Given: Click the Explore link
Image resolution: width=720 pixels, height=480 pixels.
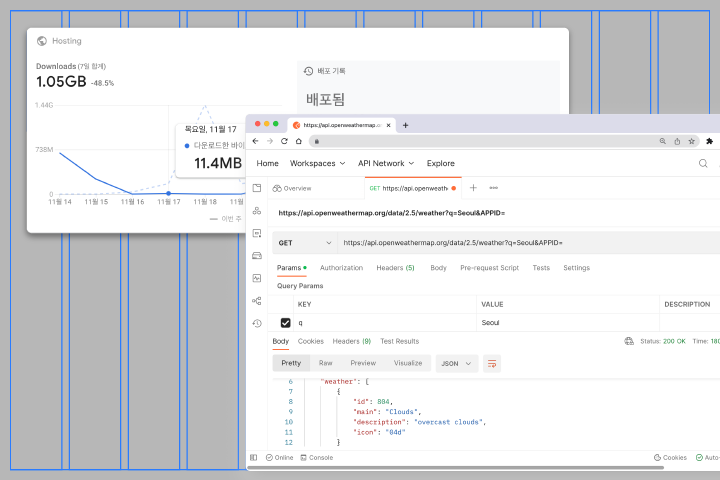Looking at the screenshot, I should click(x=441, y=164).
